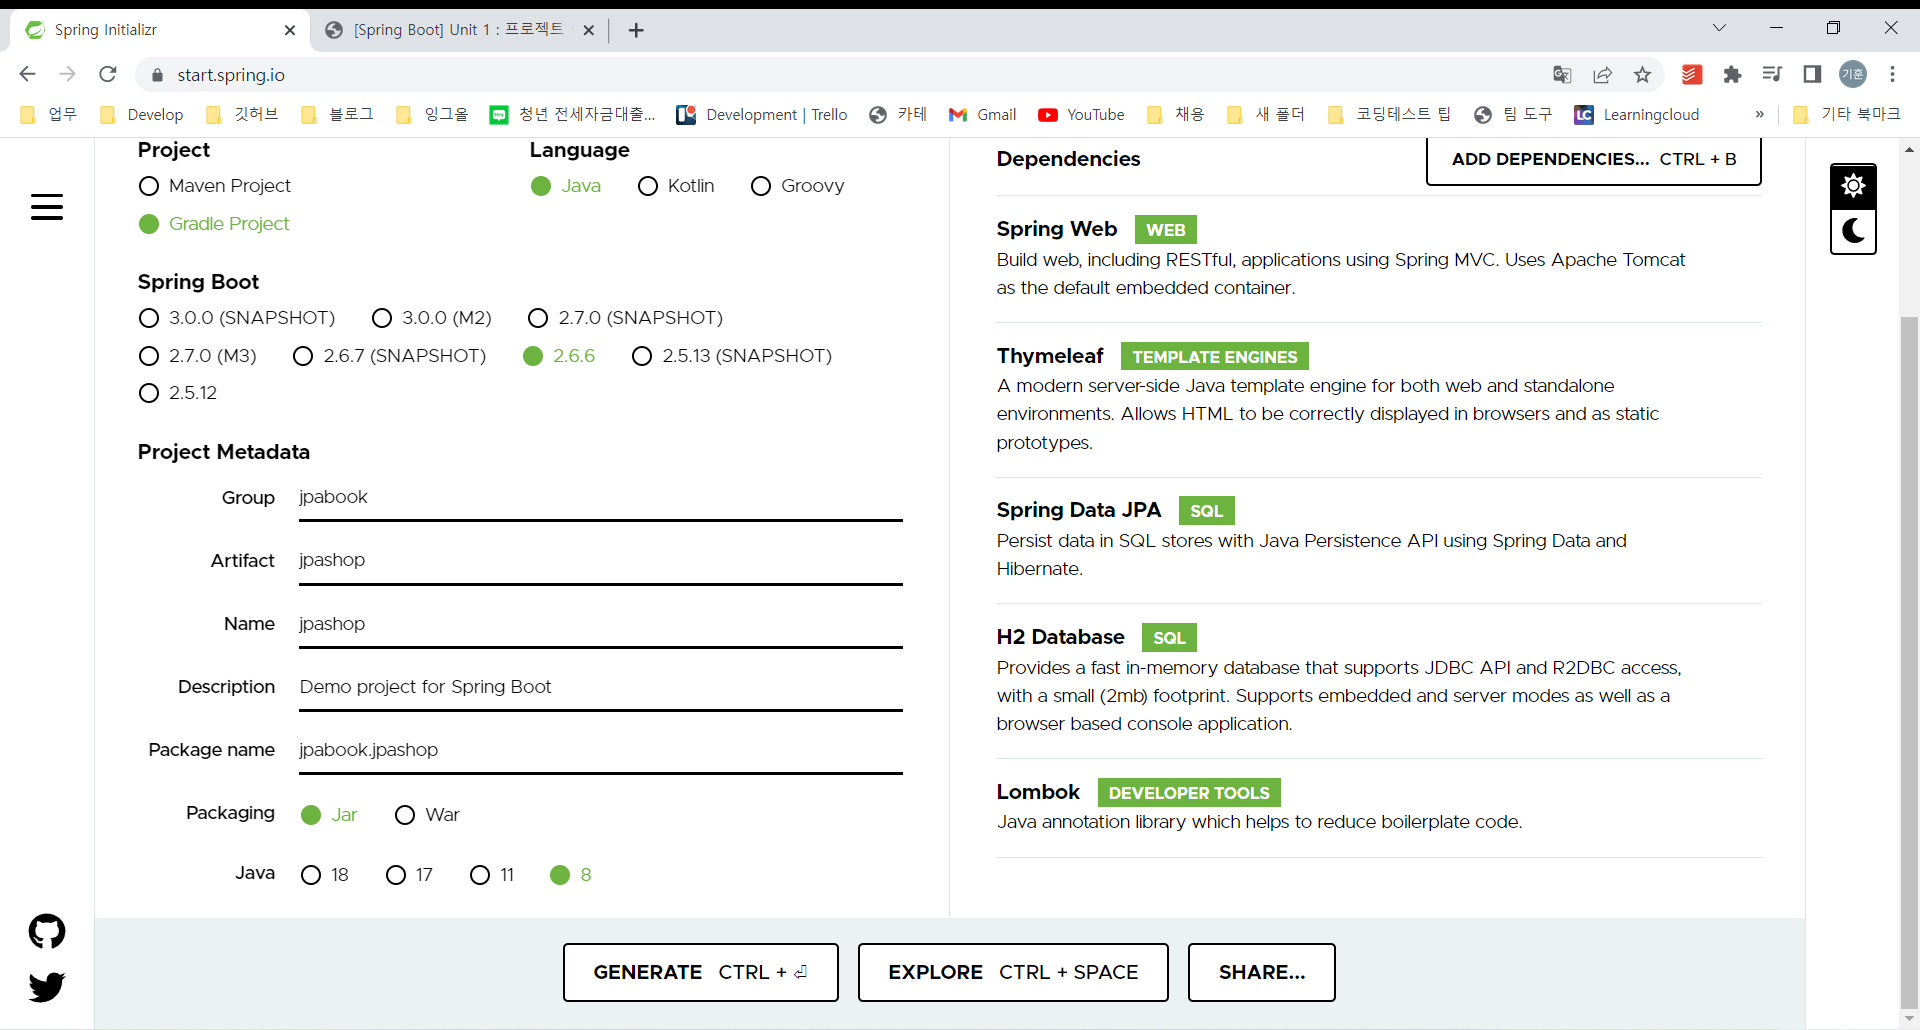
Task: Click the SHARE... button
Action: [x=1262, y=972]
